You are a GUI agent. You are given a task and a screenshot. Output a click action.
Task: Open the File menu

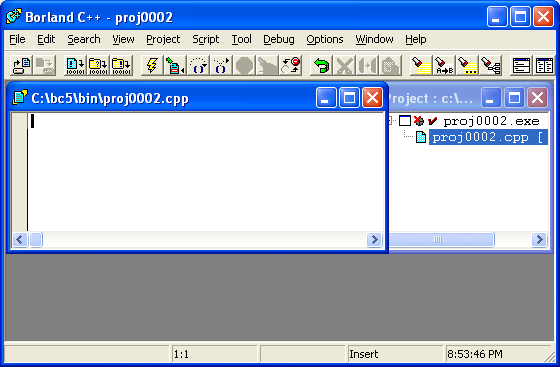[x=17, y=39]
